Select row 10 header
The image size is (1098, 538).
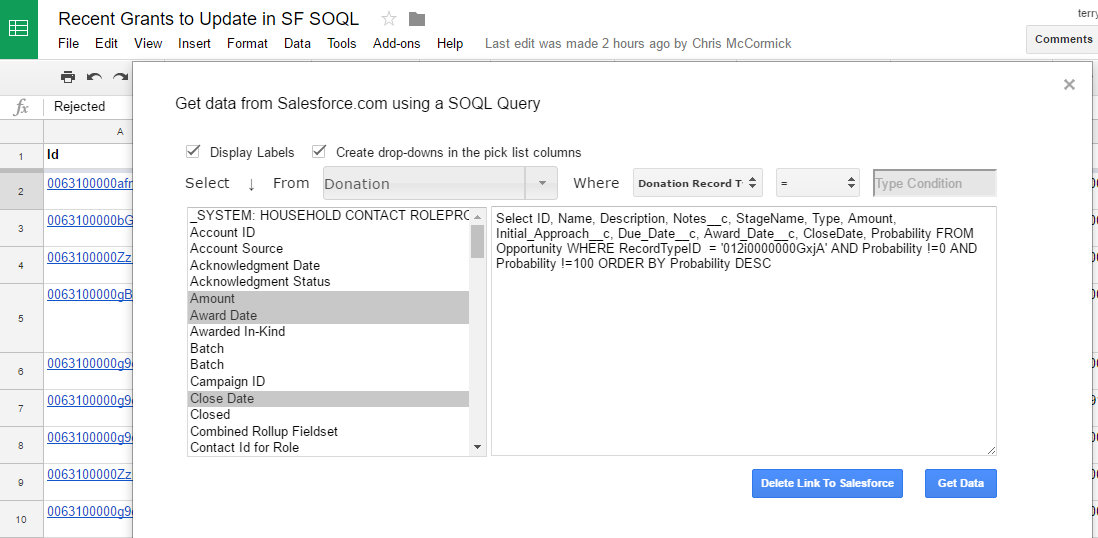[21, 519]
